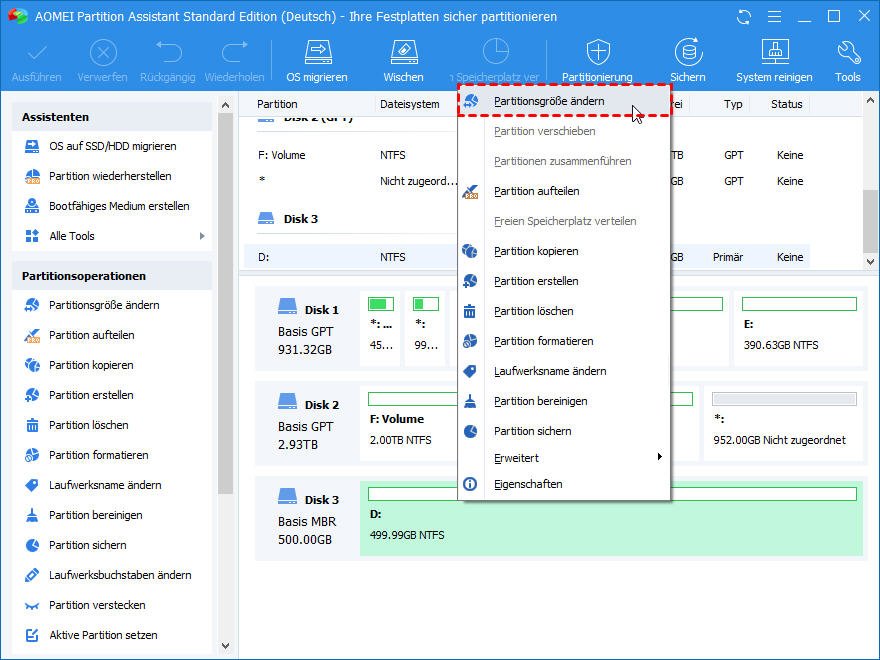Click the sidebar scrollbar up arrow
The height and width of the screenshot is (660, 880).
coord(225,105)
